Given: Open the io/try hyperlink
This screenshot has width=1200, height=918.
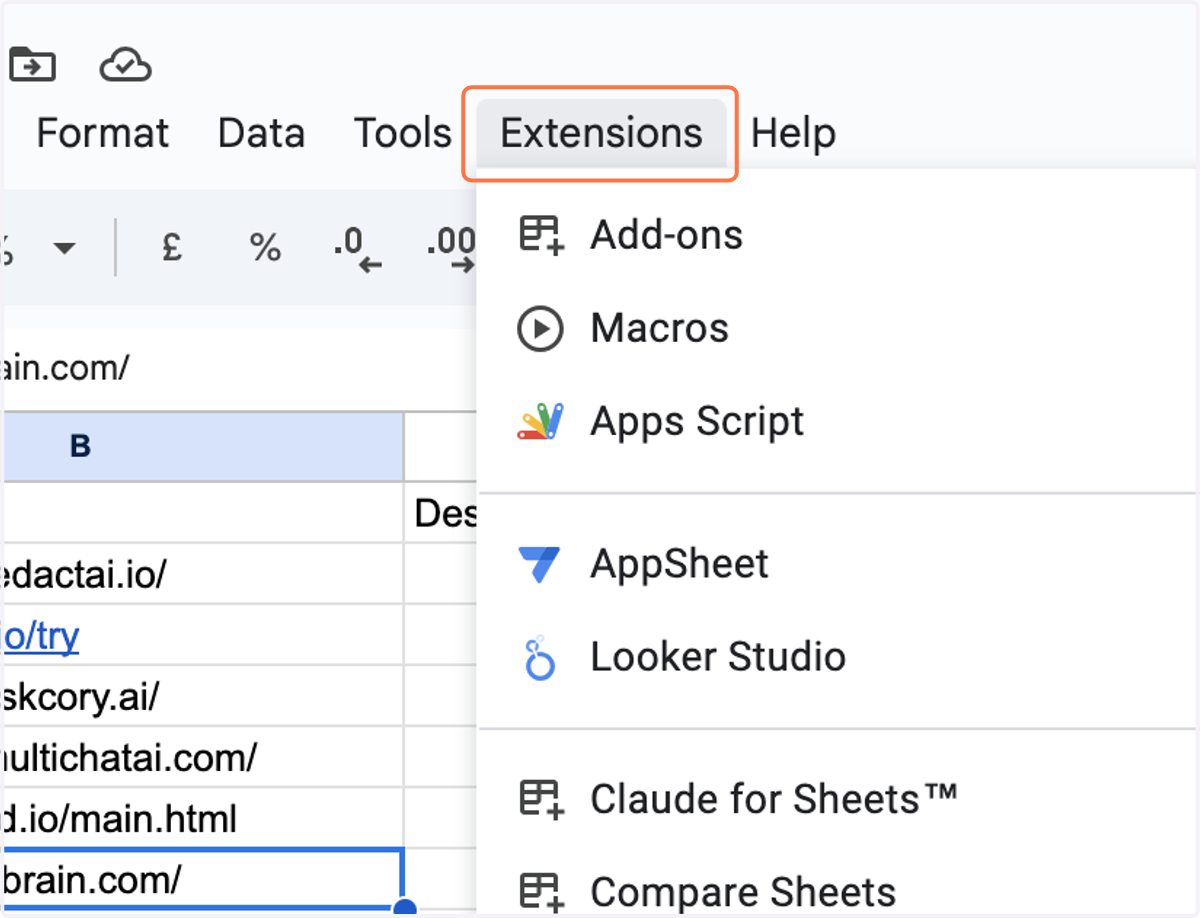Looking at the screenshot, I should (40, 635).
